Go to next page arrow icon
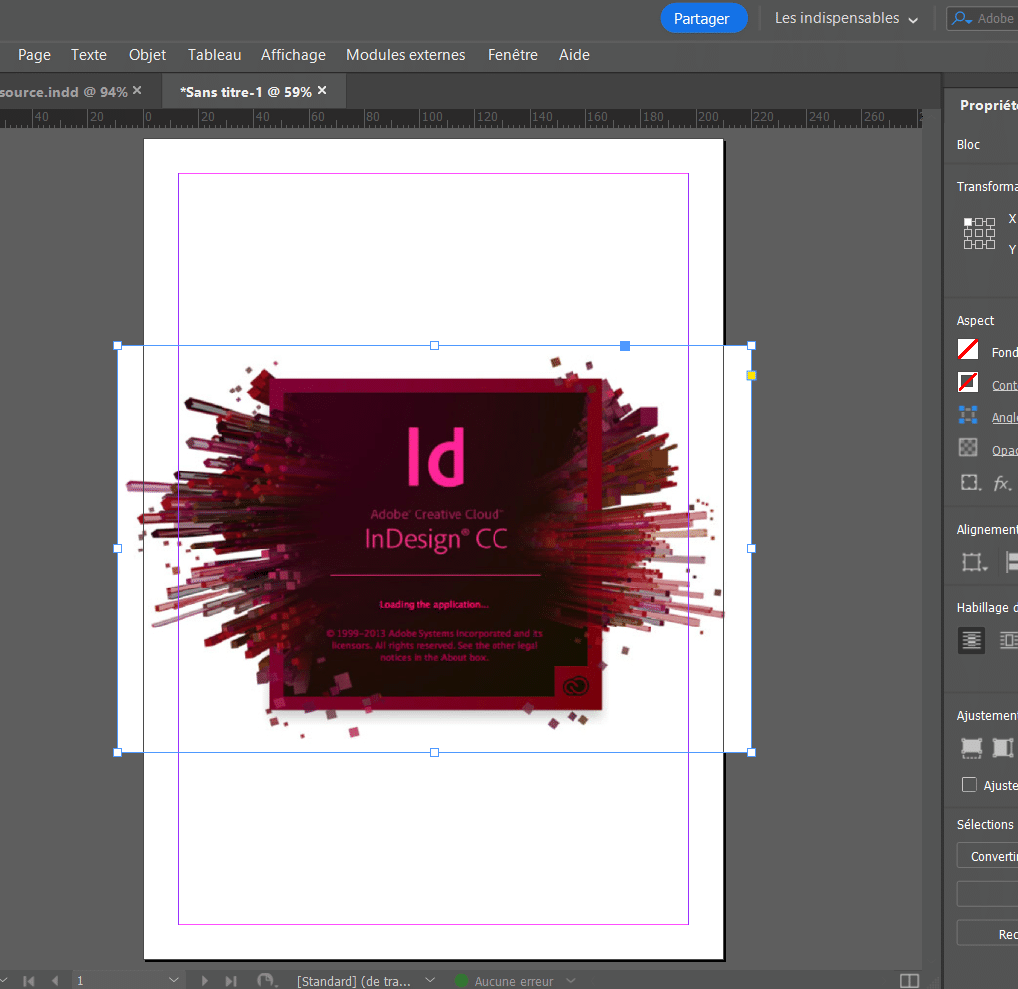The width and height of the screenshot is (1018, 989). point(205,981)
